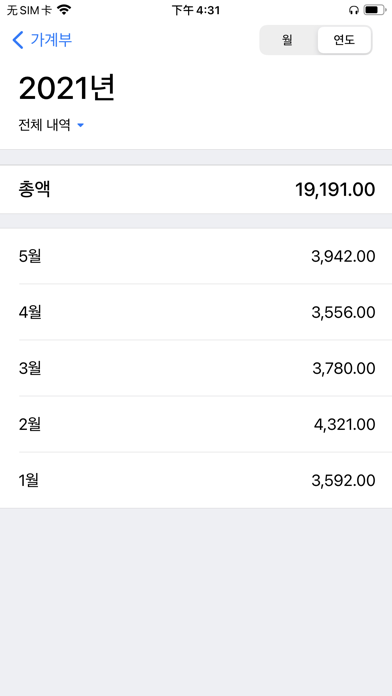This screenshot has width=392, height=696.
Task: Tap the 3,942.00 amount for May
Action: coord(343,257)
